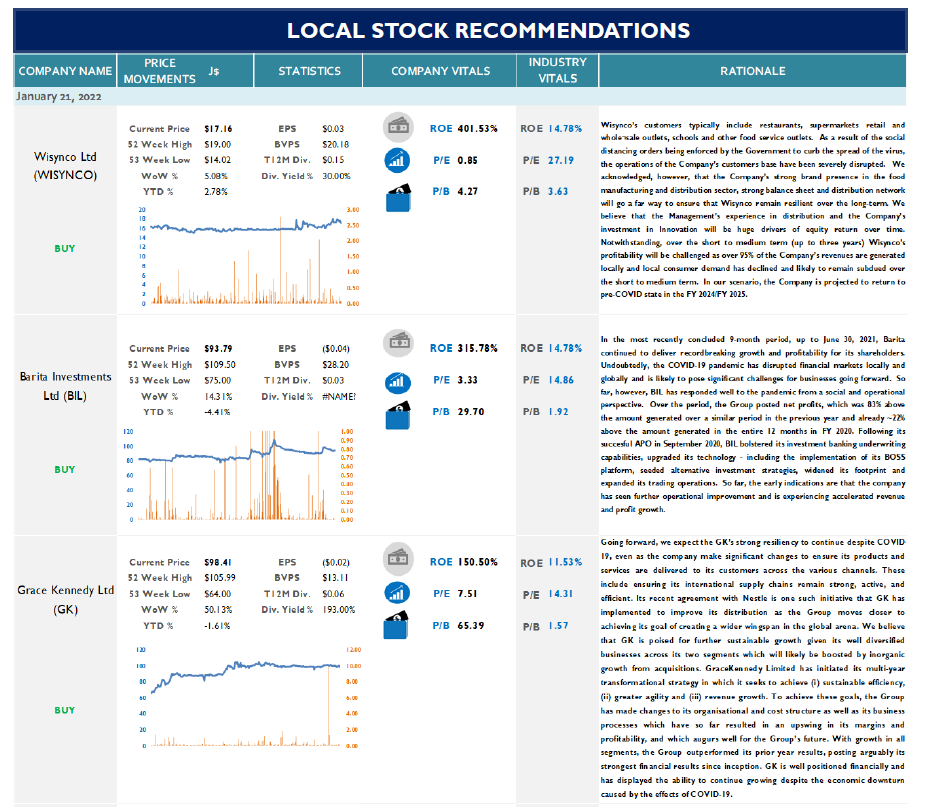Select the RATIONALE column header
The image size is (934, 807).
(x=752, y=71)
